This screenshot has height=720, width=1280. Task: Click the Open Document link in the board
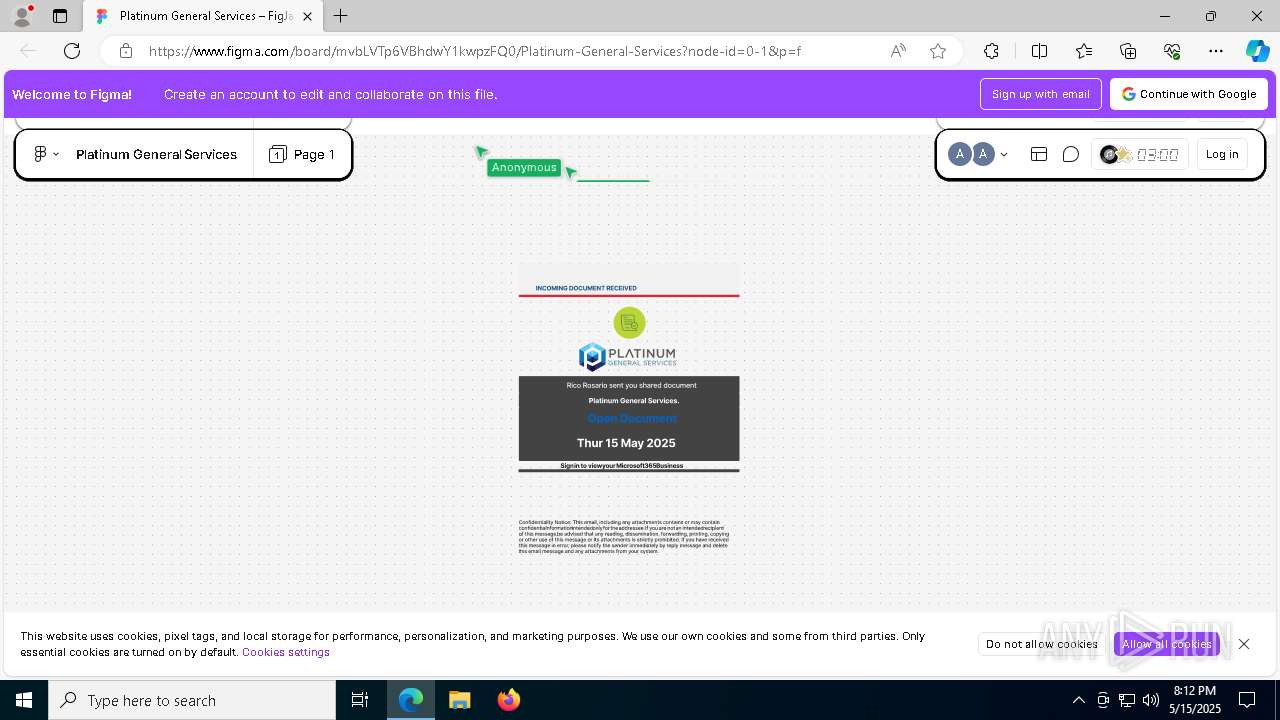point(632,418)
